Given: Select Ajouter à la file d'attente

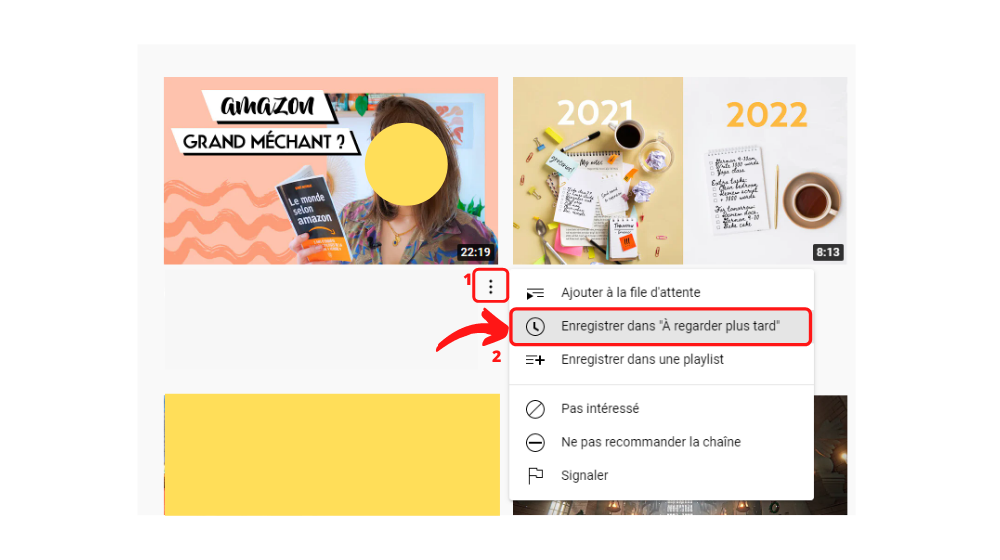Looking at the screenshot, I should 661,293.
